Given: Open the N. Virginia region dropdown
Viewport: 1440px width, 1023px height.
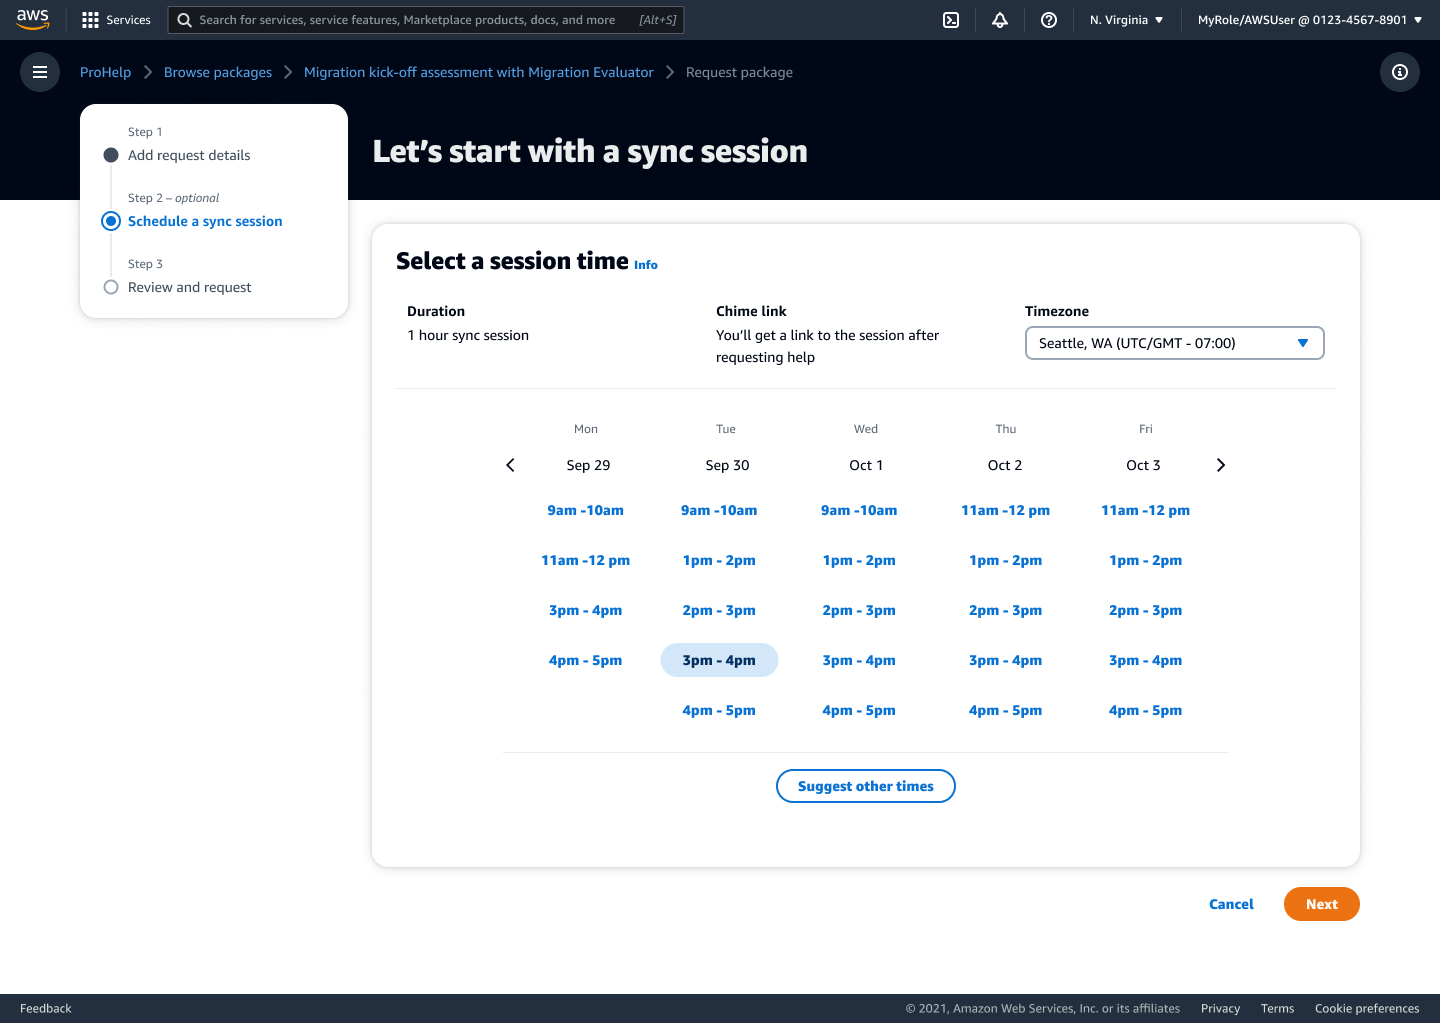Looking at the screenshot, I should 1126,19.
